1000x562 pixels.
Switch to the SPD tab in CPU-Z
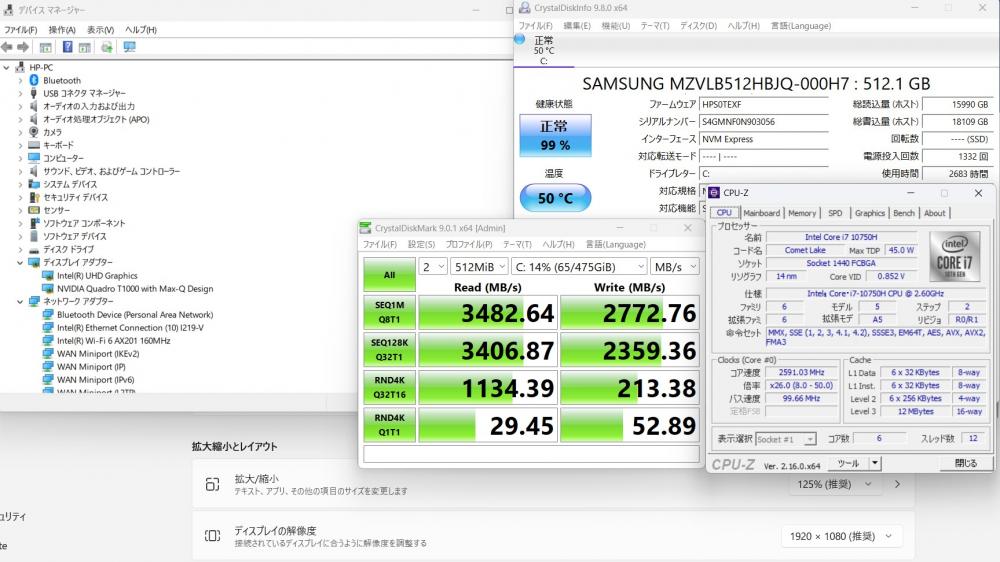[835, 213]
